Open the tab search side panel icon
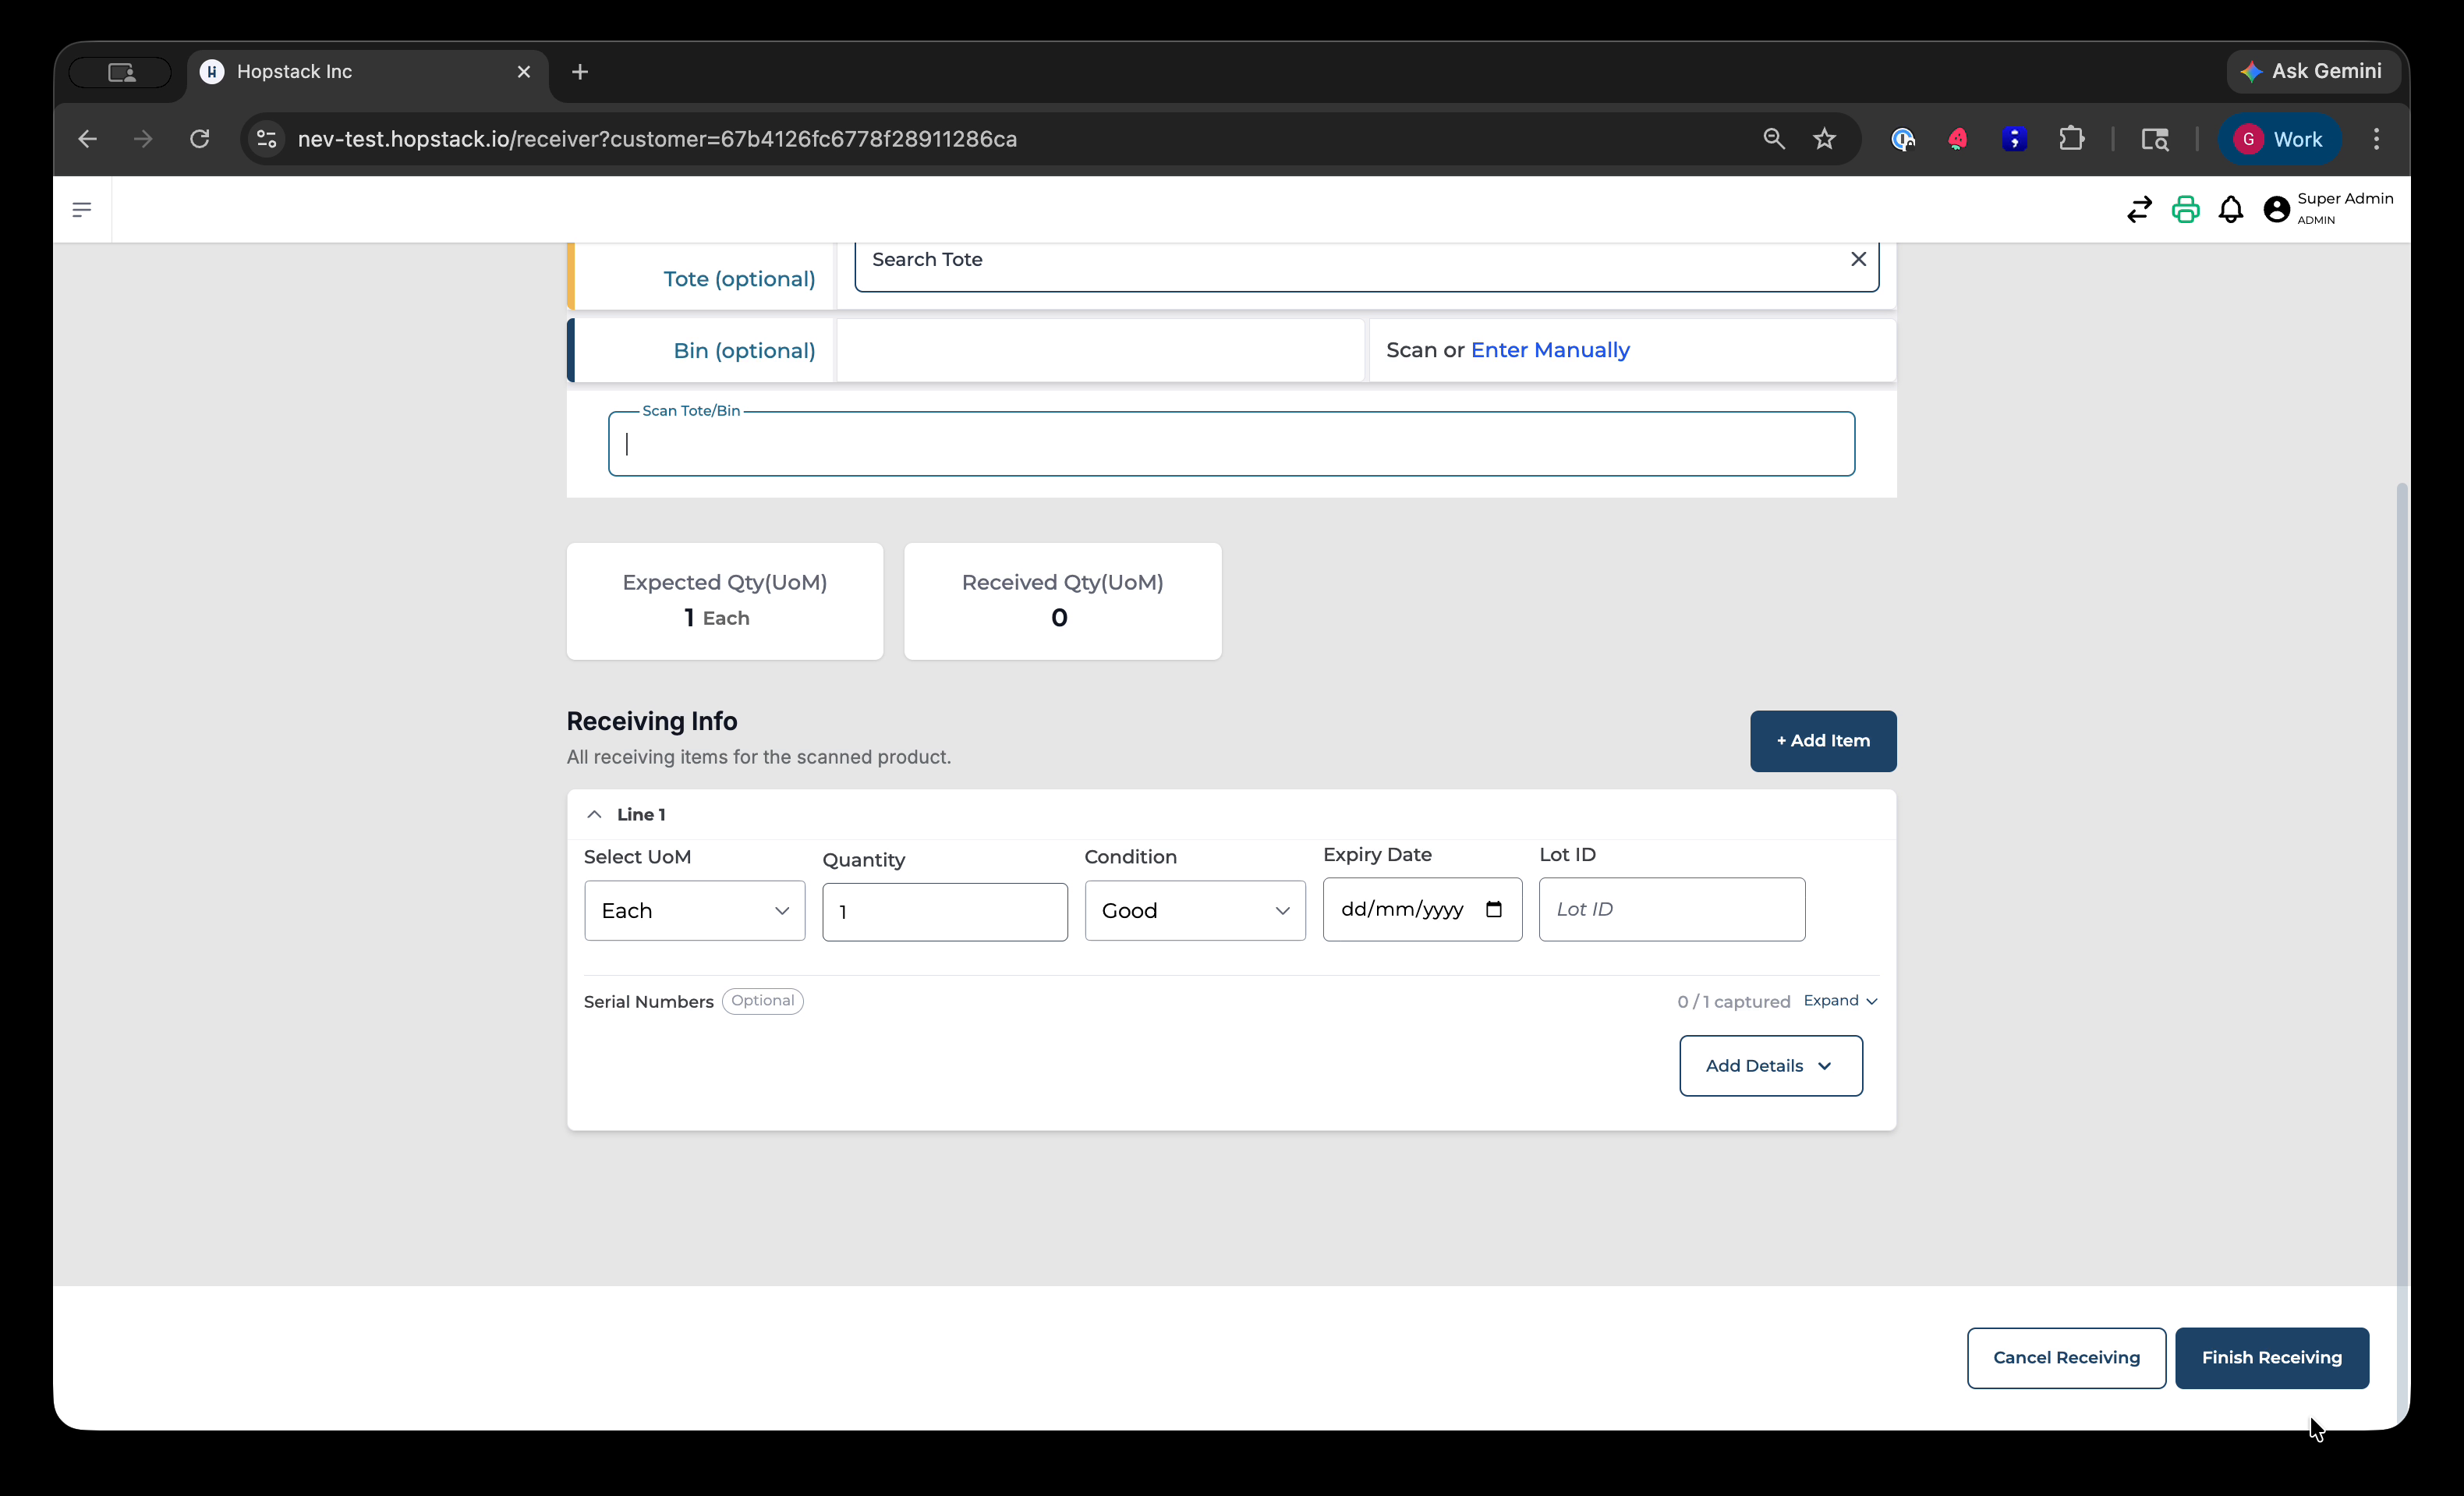 (x=2154, y=139)
